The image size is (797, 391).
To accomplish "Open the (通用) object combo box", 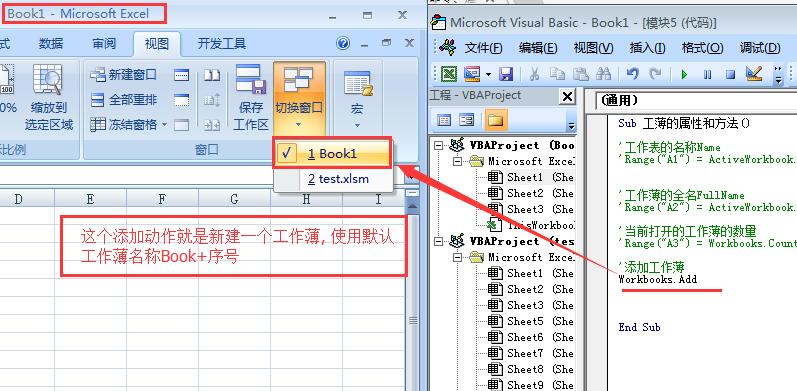I will pos(696,101).
